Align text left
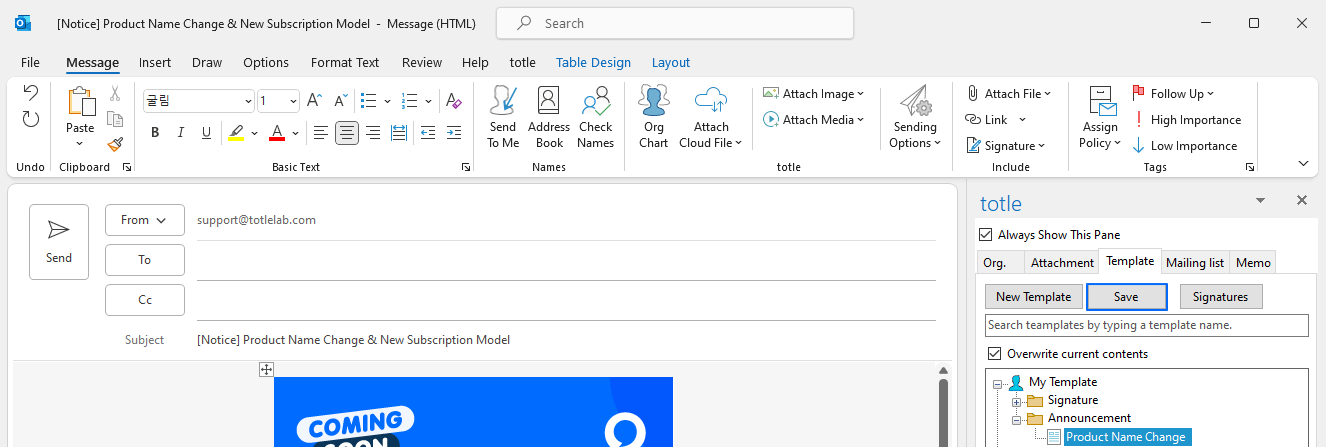Screen dimensions: 1326x447 321,132
